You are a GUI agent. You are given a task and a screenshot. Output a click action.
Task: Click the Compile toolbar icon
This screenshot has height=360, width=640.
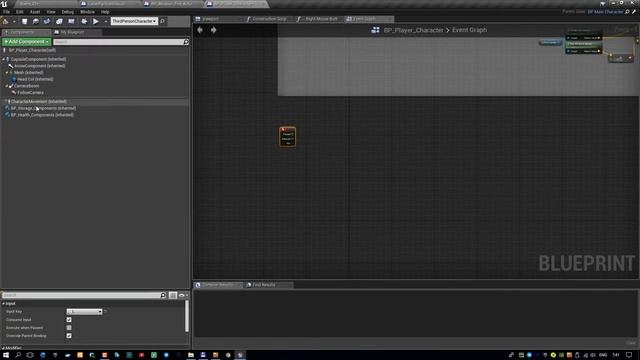click(6, 21)
